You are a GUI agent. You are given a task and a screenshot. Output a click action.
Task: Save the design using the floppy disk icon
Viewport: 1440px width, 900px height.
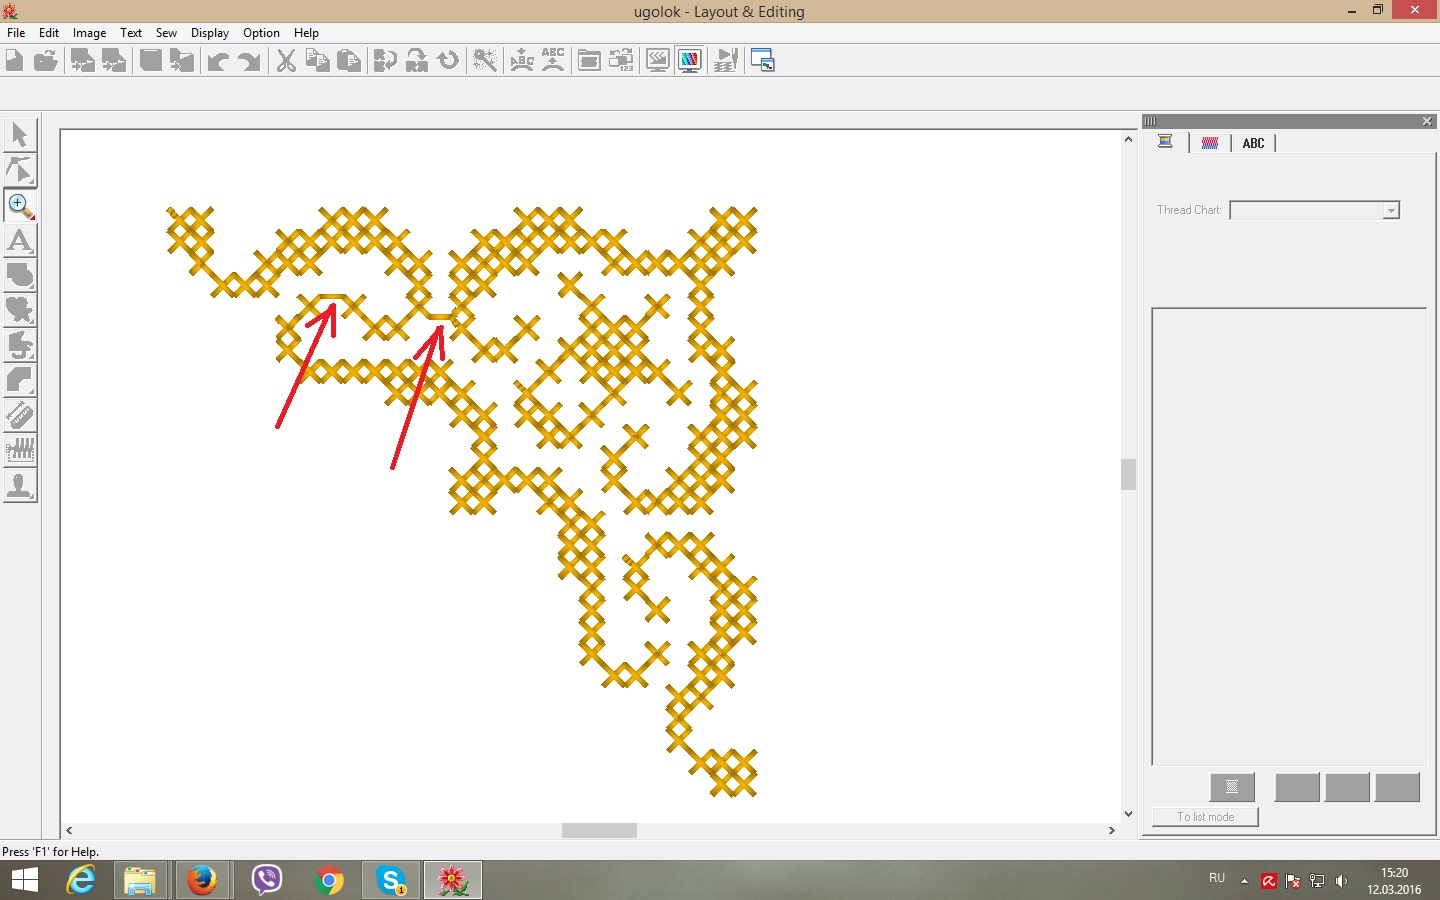pyautogui.click(x=150, y=61)
